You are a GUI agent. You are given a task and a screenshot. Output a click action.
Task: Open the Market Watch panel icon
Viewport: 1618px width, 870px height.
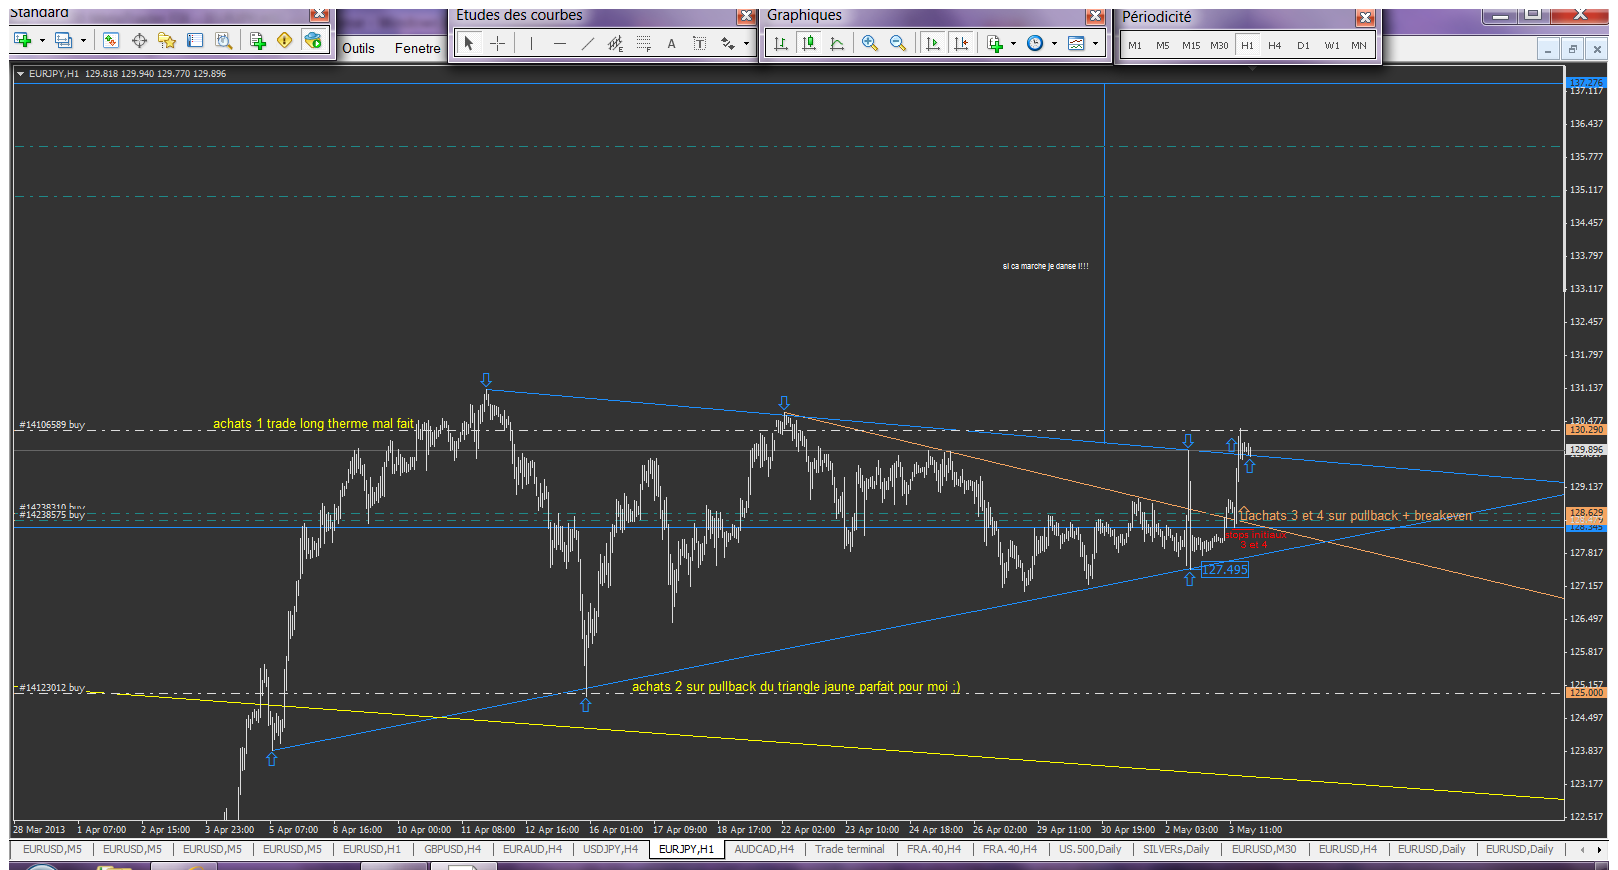click(x=111, y=40)
